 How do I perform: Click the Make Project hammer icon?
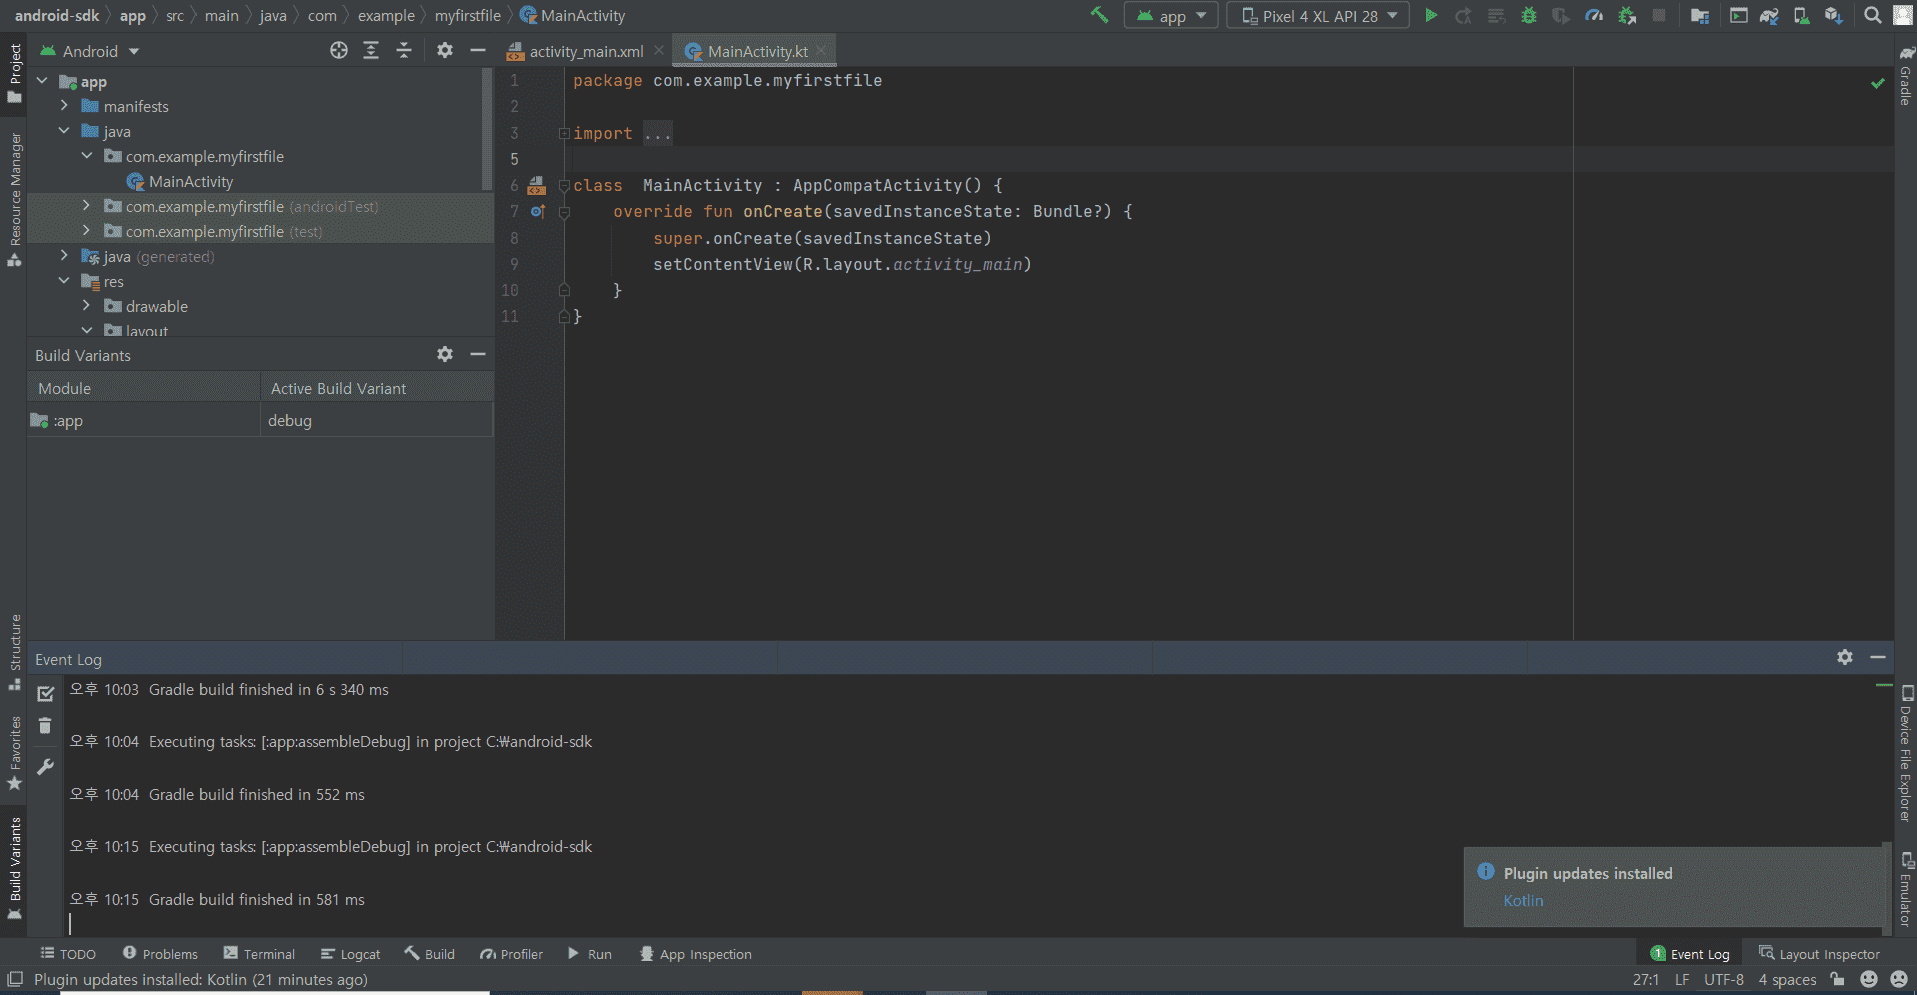1099,16
